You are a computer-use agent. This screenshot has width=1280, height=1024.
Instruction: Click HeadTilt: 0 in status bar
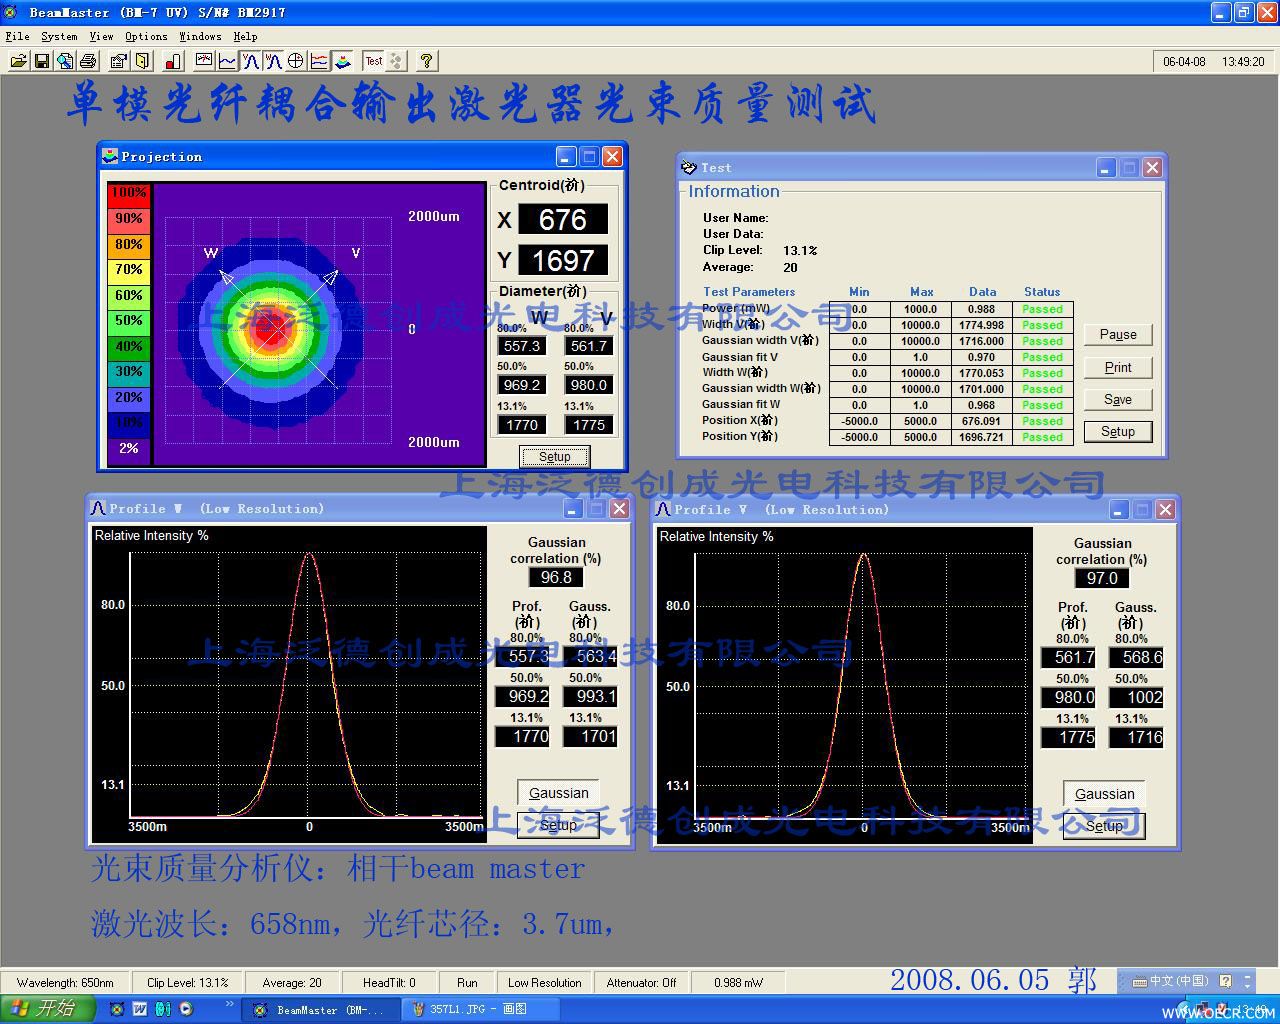[x=389, y=983]
